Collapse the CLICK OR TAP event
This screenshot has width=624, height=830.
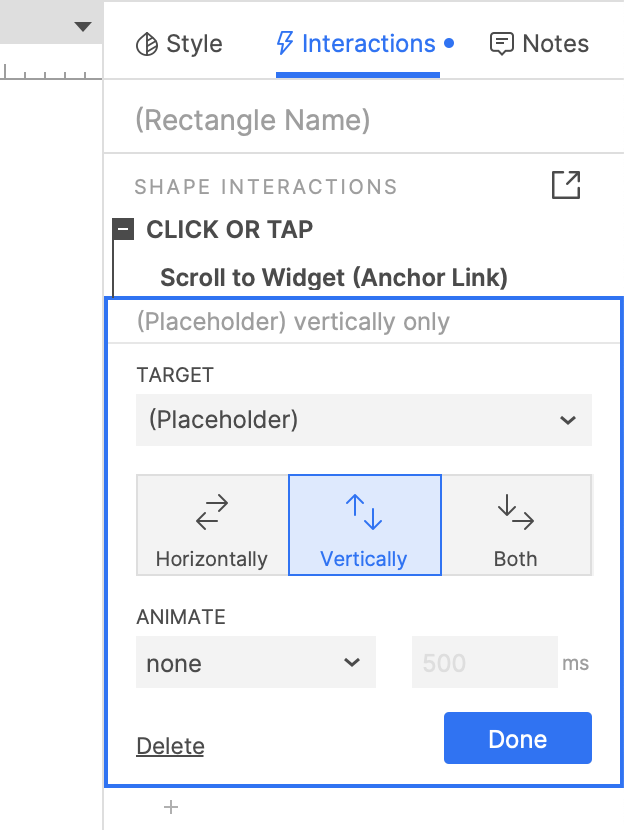(124, 230)
